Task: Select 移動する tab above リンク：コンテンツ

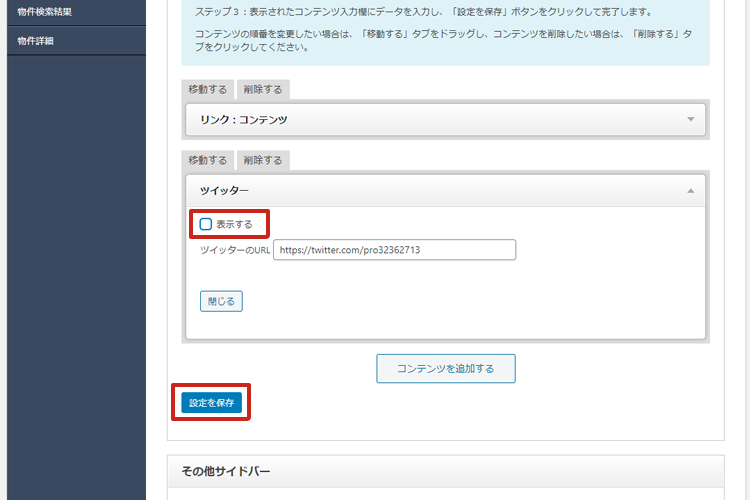Action: (207, 90)
